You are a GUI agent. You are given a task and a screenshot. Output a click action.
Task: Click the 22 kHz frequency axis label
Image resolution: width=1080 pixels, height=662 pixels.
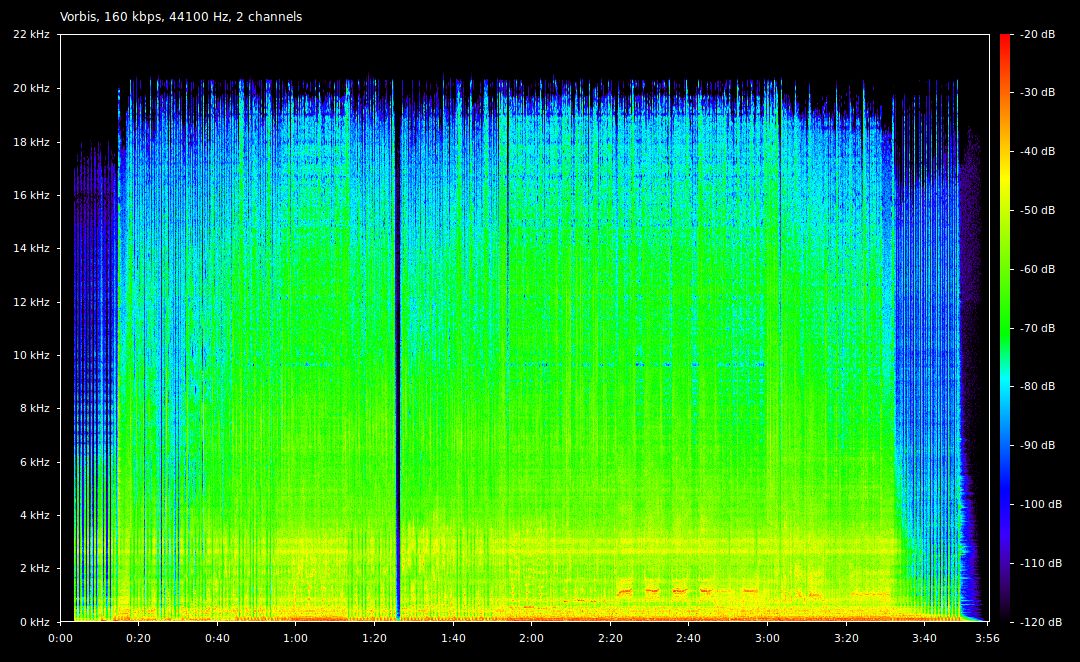(x=31, y=34)
